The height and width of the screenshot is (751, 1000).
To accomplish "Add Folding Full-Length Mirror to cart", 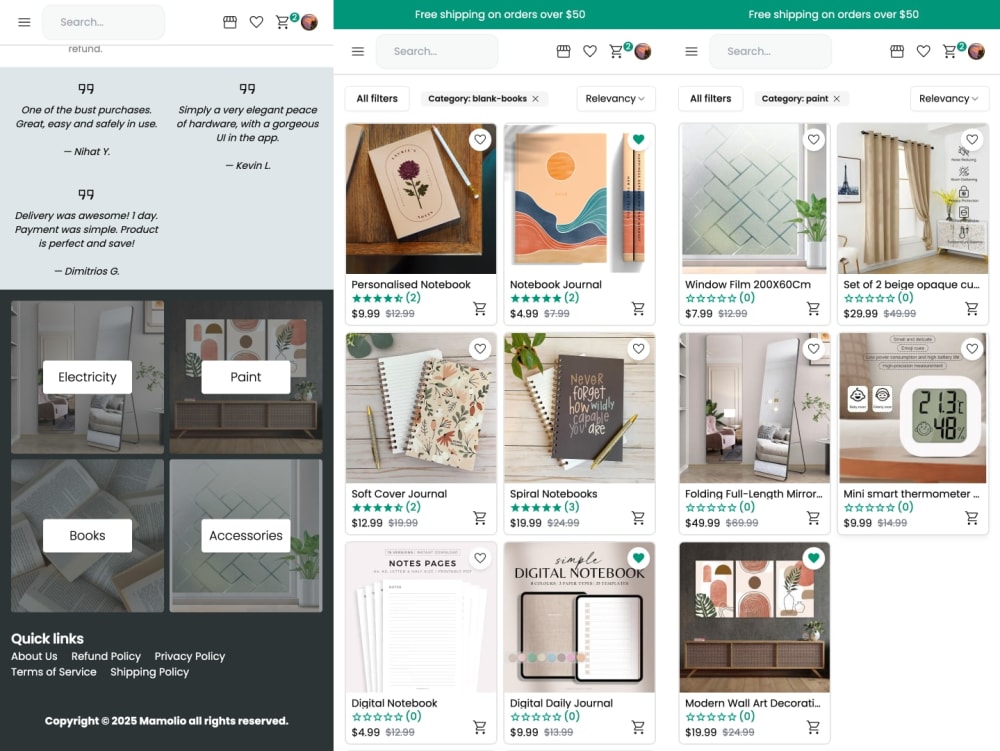I will tap(813, 518).
